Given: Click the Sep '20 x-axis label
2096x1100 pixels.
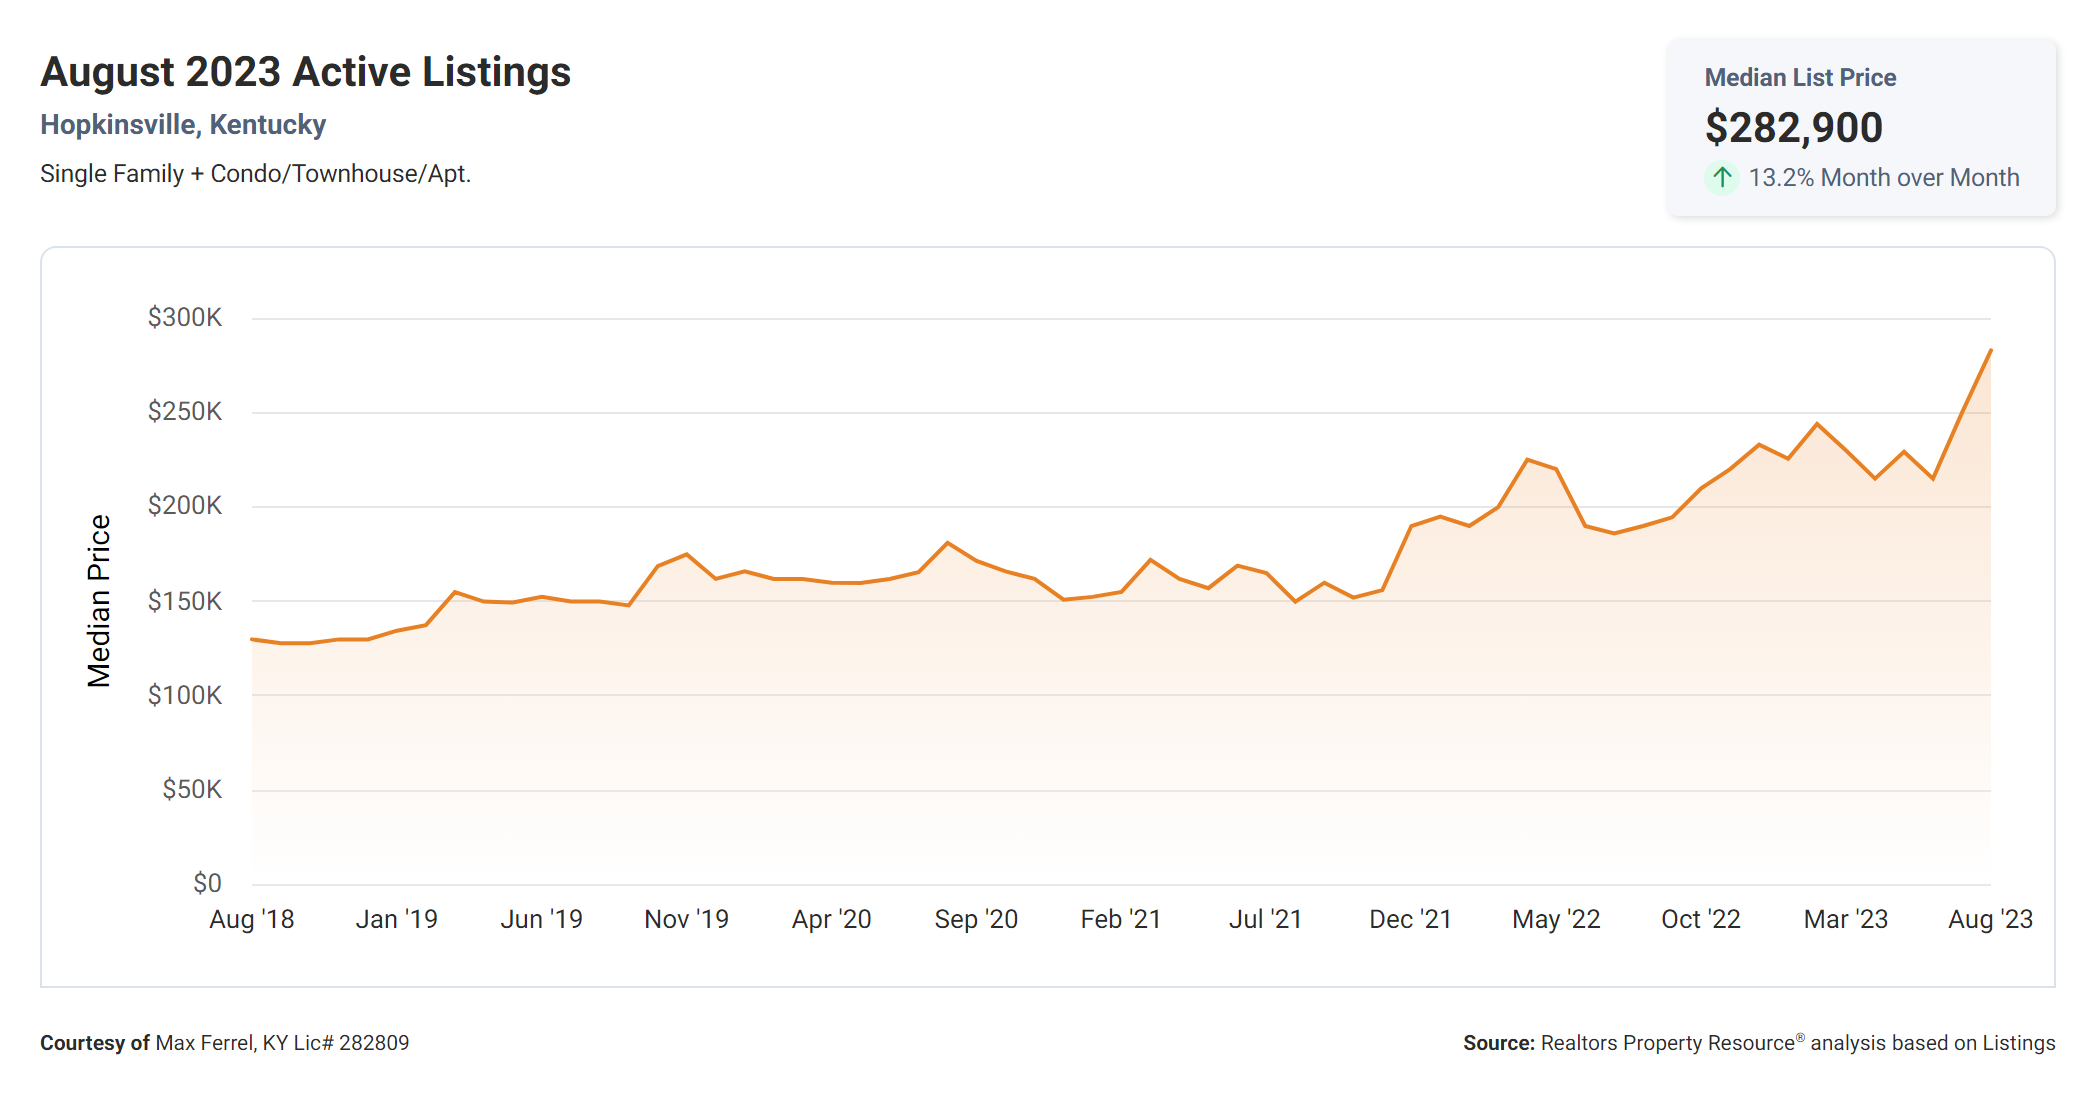Looking at the screenshot, I should pos(976,920).
